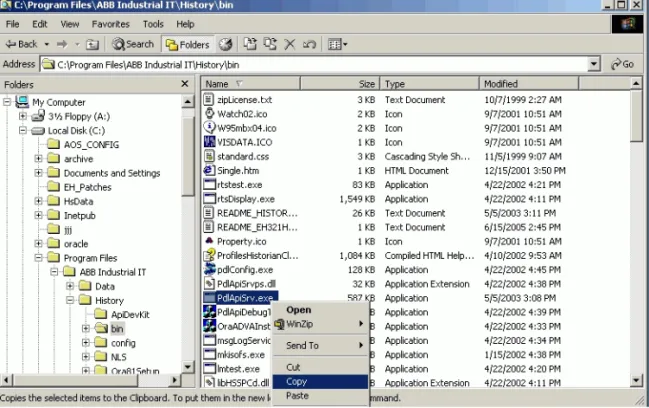
Task: Open the Back button history dropdown
Action: coord(47,44)
